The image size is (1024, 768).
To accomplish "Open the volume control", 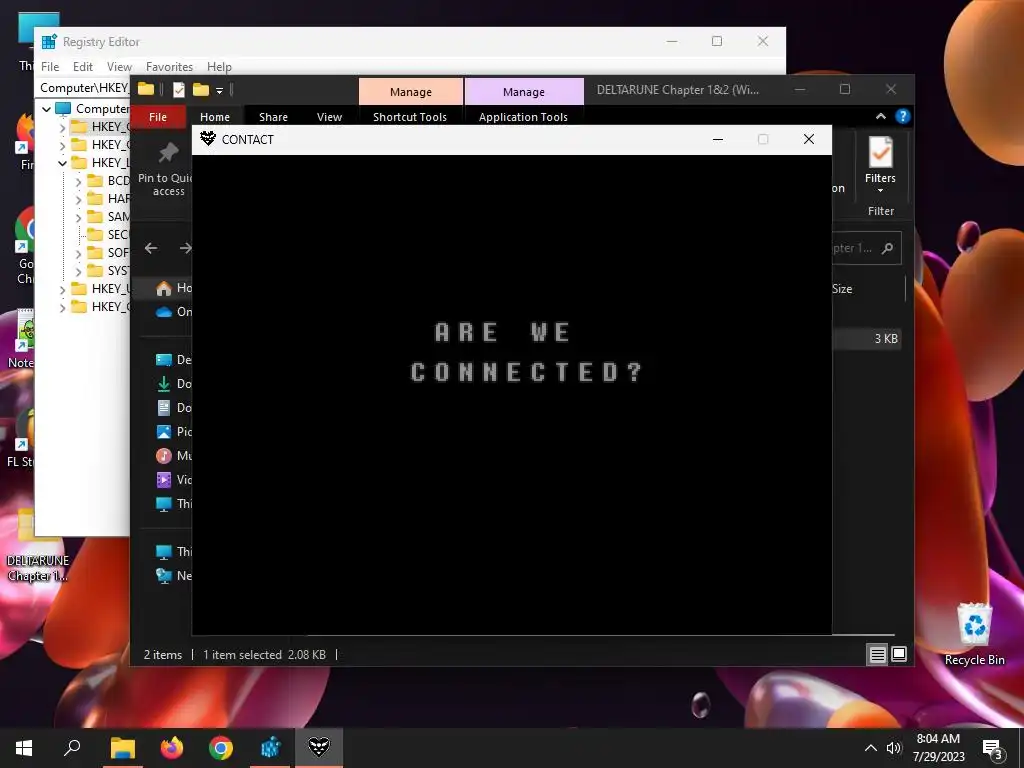I will point(893,748).
